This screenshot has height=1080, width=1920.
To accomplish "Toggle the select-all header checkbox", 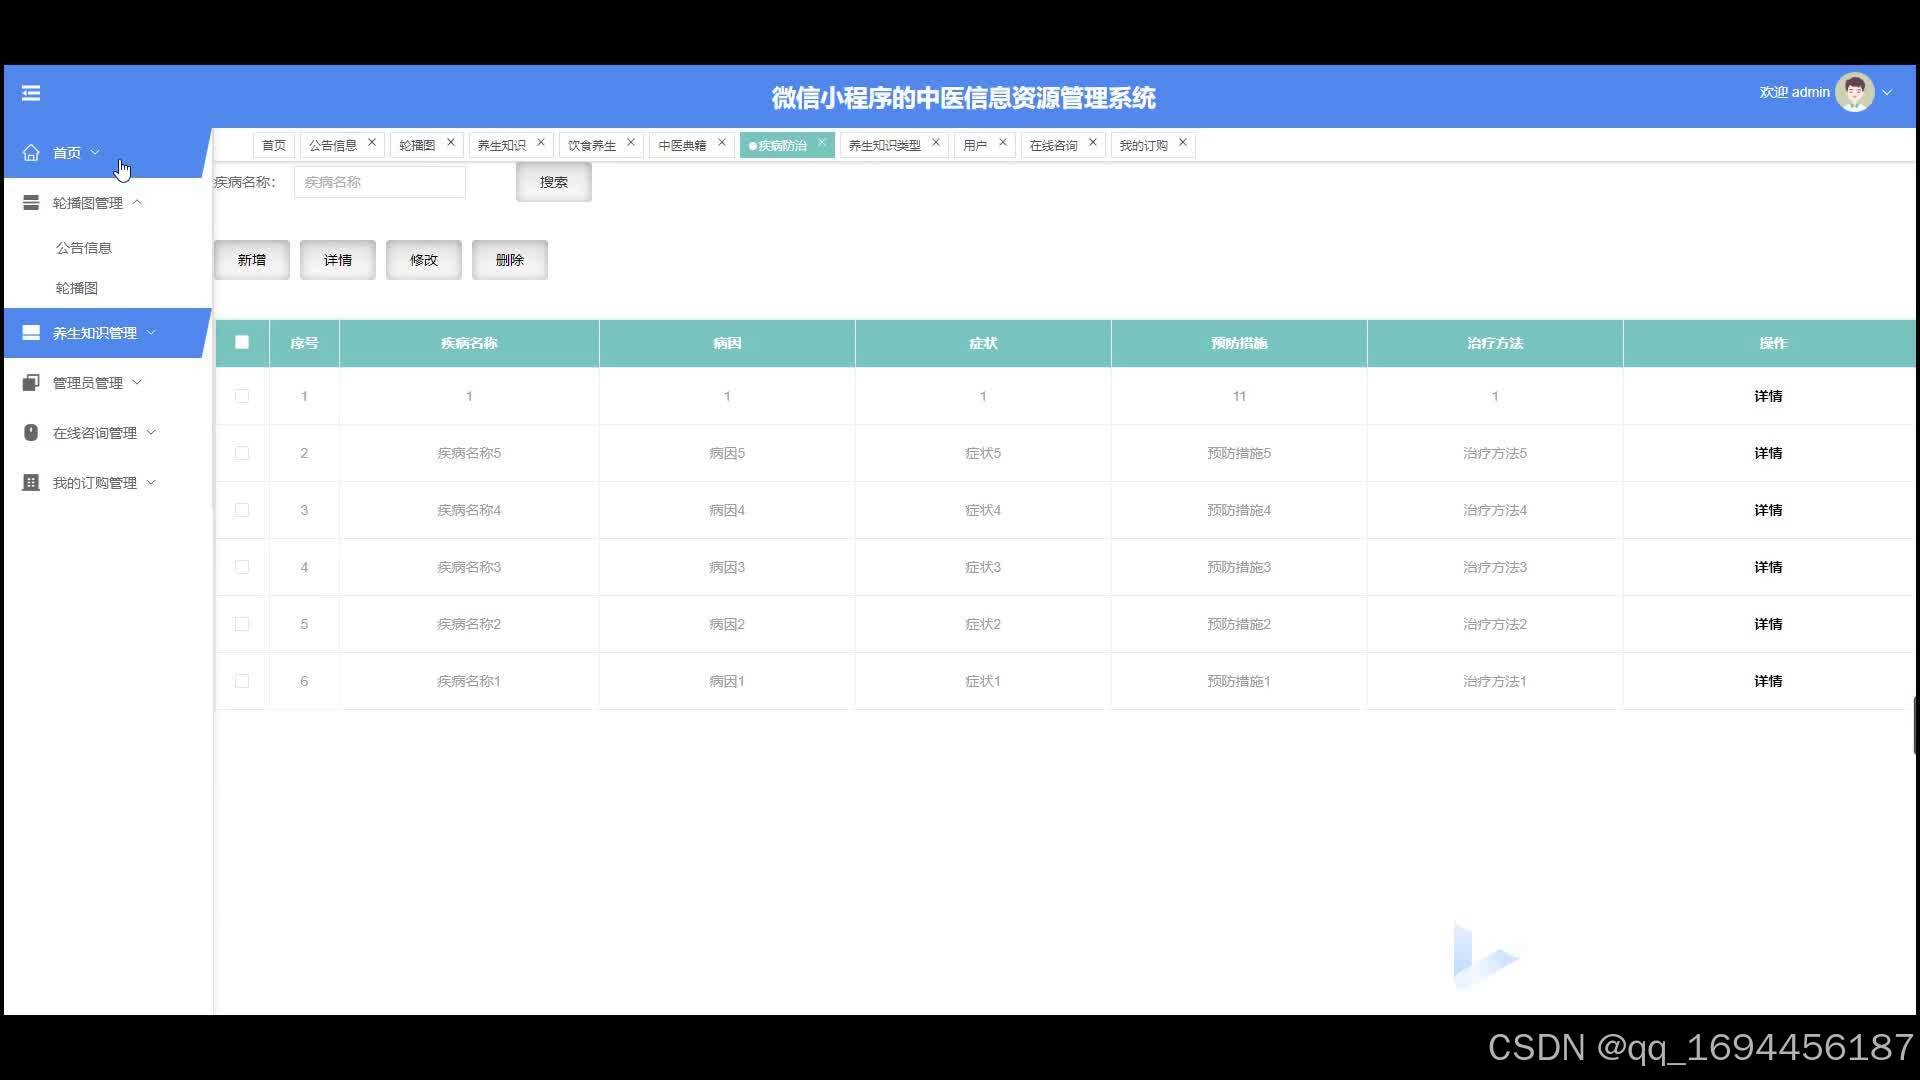I will pyautogui.click(x=242, y=343).
